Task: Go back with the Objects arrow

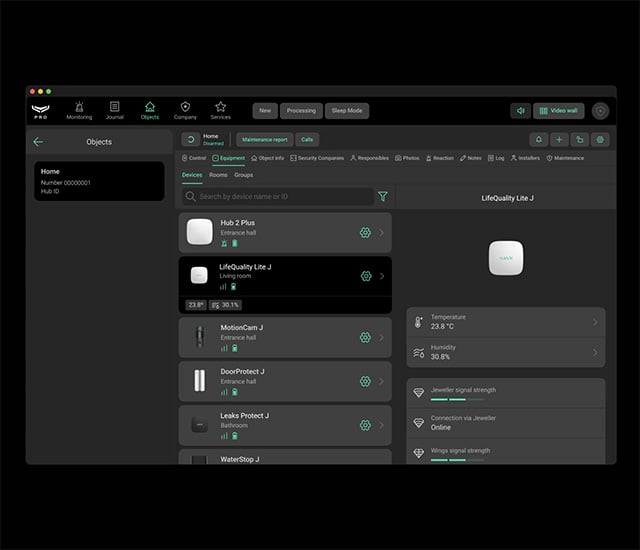Action: click(x=38, y=142)
